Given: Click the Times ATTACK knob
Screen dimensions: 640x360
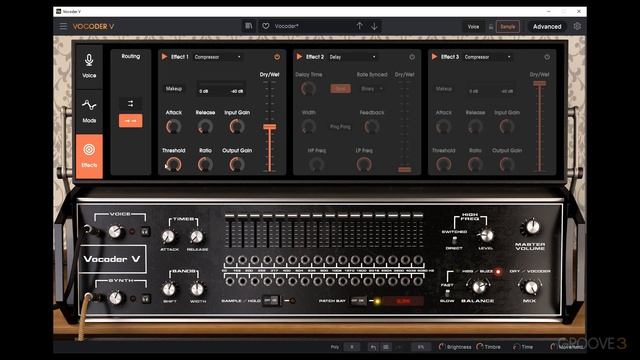Looking at the screenshot, I should [x=169, y=236].
